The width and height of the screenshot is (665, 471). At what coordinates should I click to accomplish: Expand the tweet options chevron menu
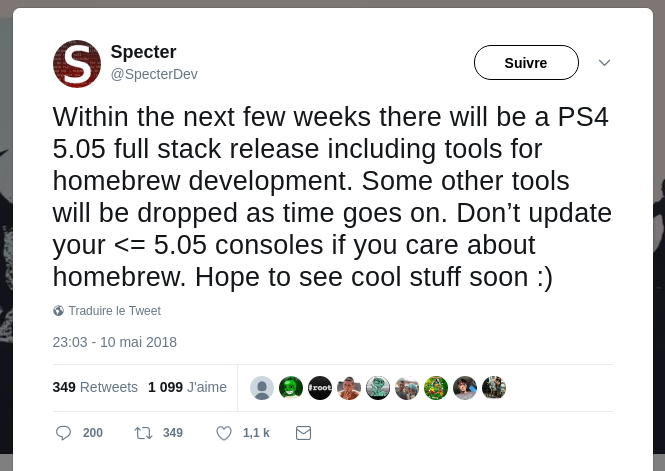(x=604, y=63)
